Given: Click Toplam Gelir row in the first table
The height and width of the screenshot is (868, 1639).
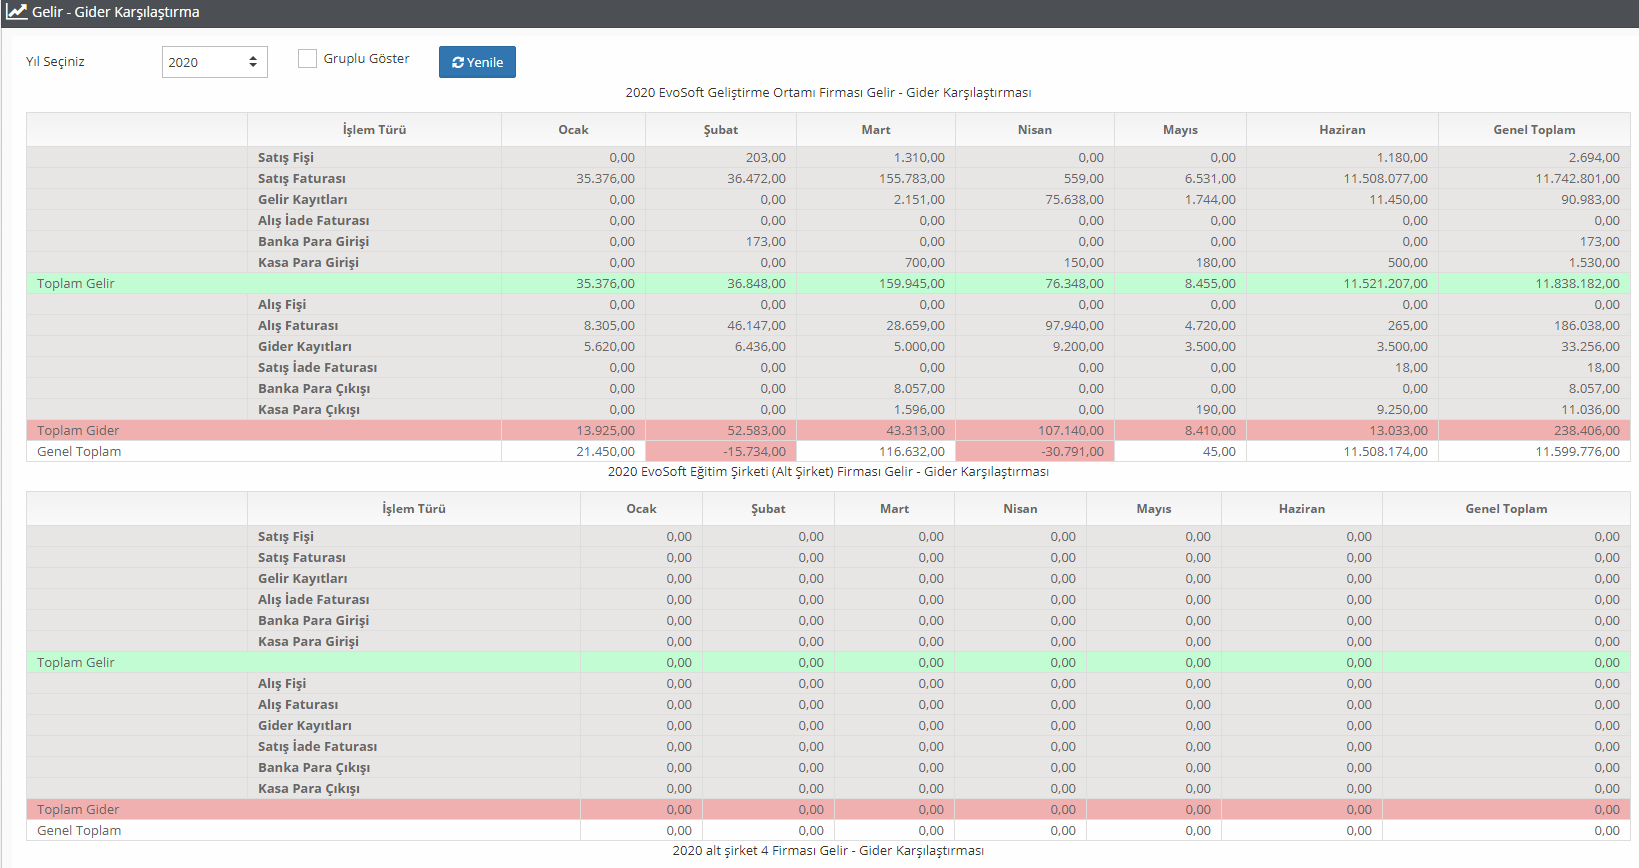Looking at the screenshot, I should [76, 284].
